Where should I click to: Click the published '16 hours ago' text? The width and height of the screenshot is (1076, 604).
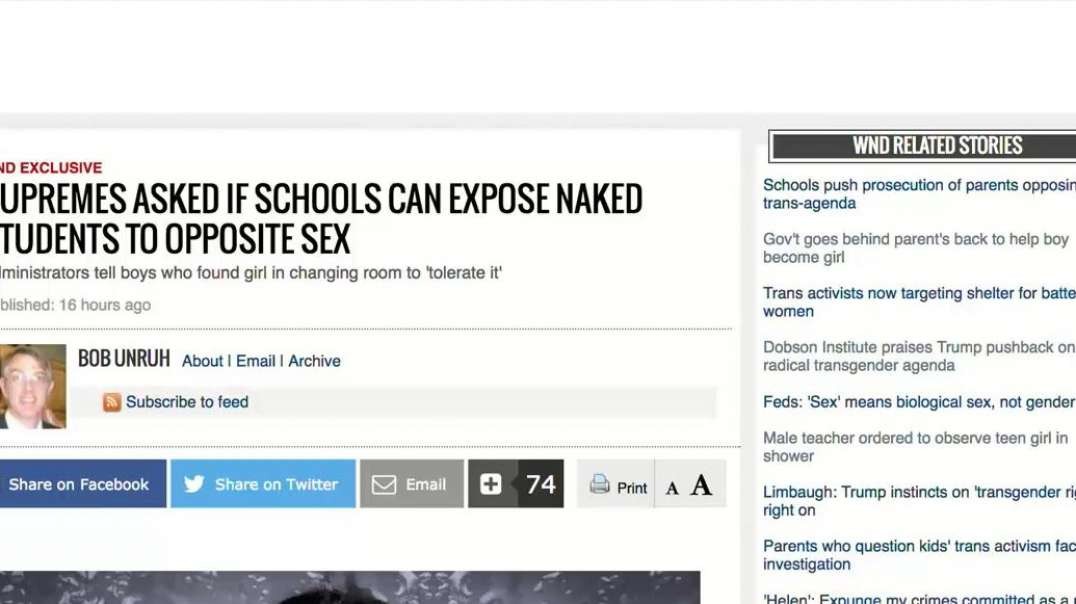pyautogui.click(x=105, y=305)
